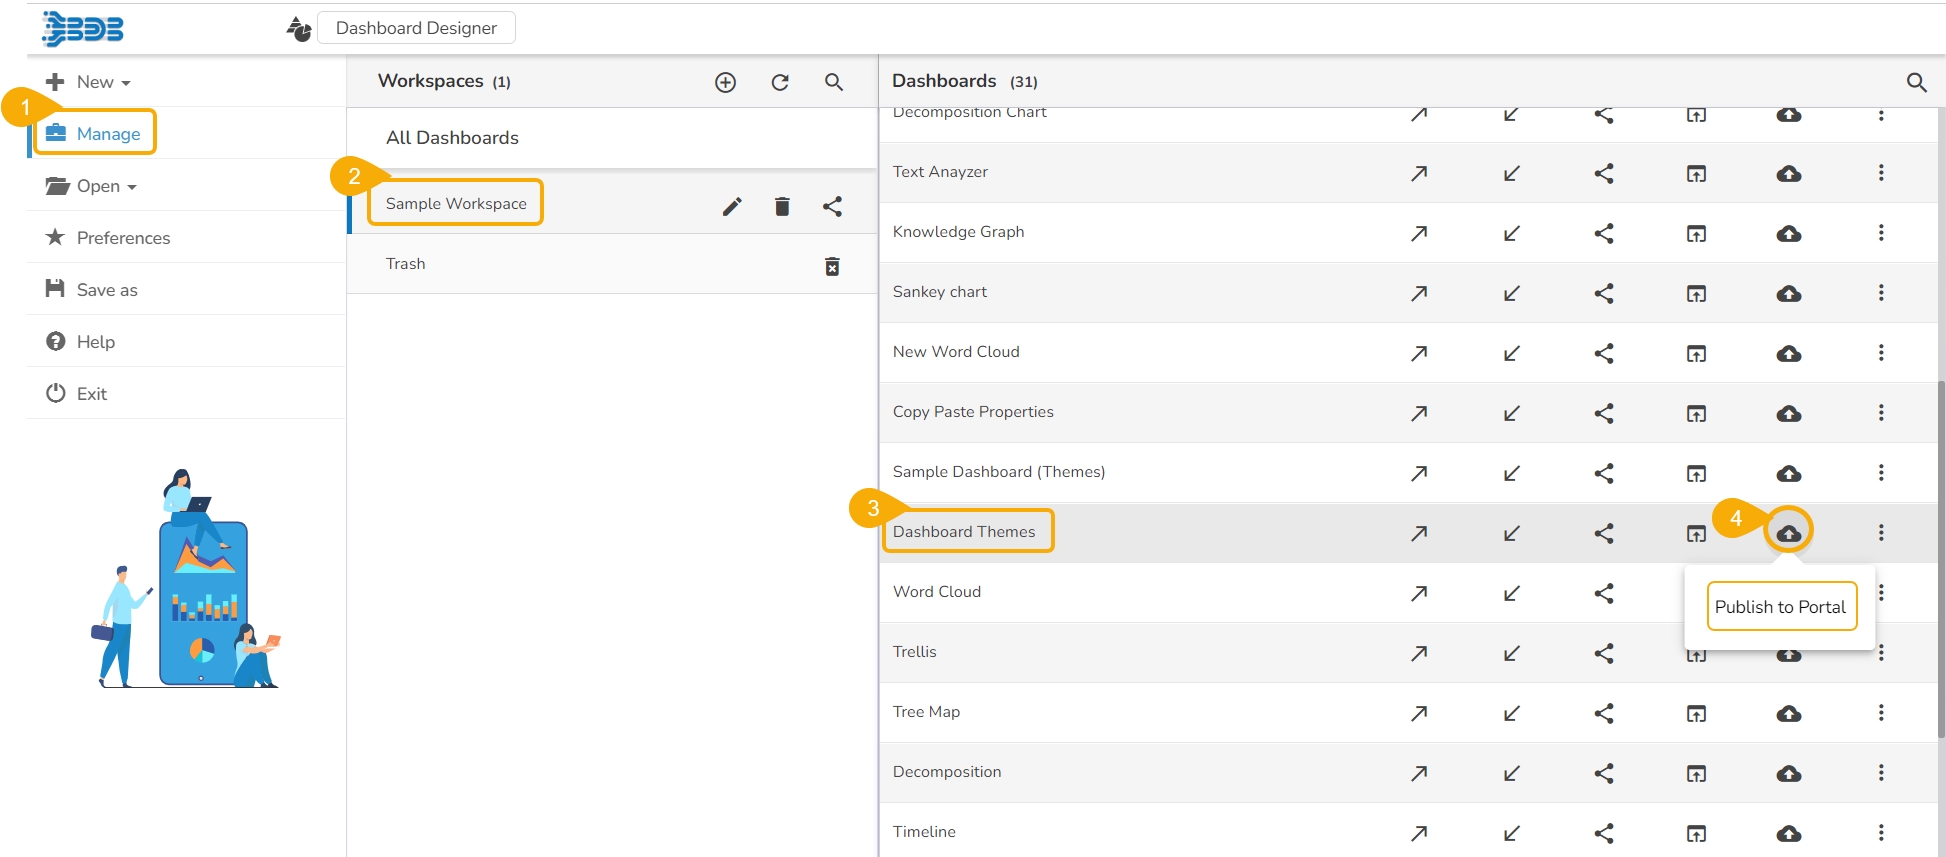Image resolution: width=1946 pixels, height=857 pixels.
Task: Open workspace search magnifier icon
Action: tap(833, 82)
